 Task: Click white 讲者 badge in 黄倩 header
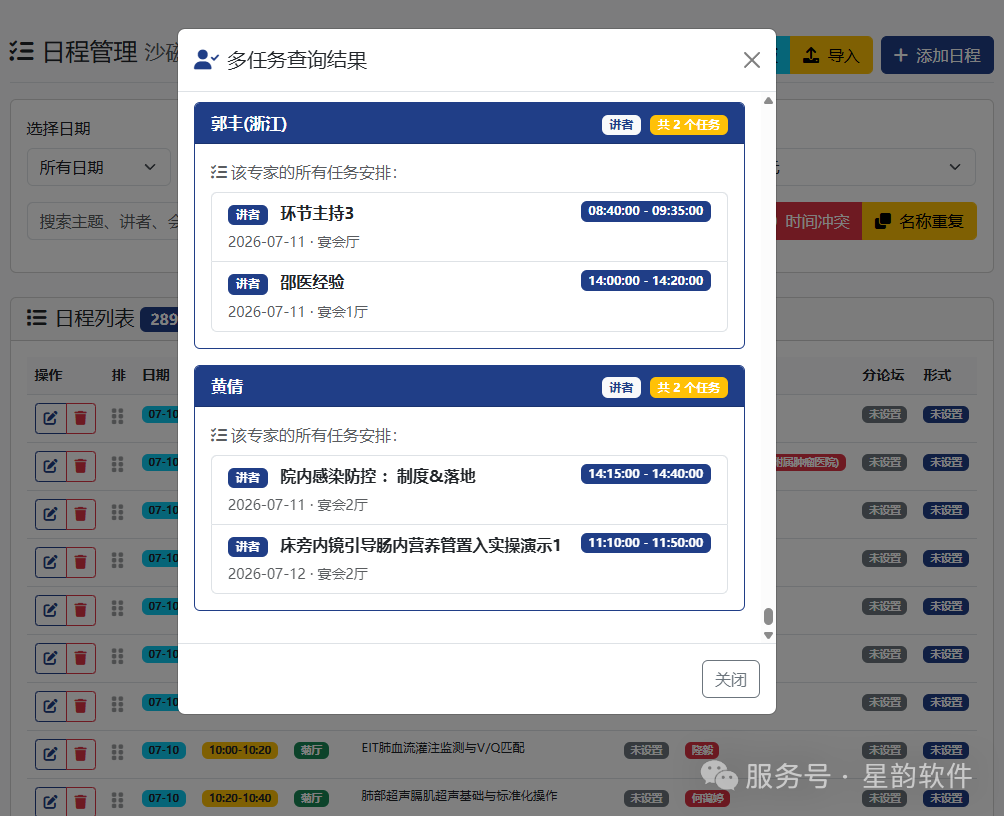(x=621, y=388)
